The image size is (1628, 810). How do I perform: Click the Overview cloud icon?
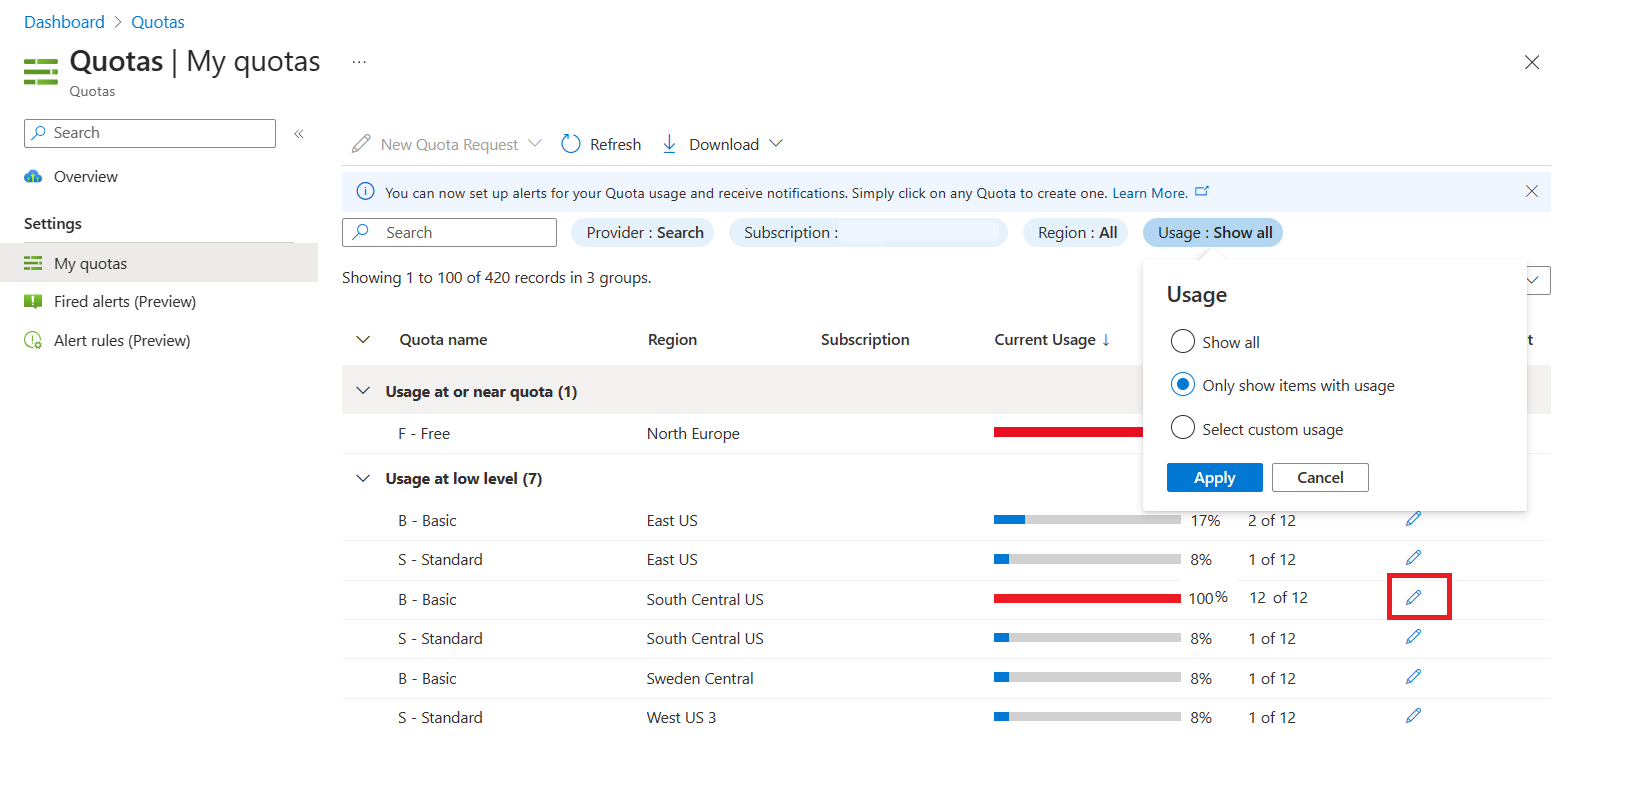[33, 177]
